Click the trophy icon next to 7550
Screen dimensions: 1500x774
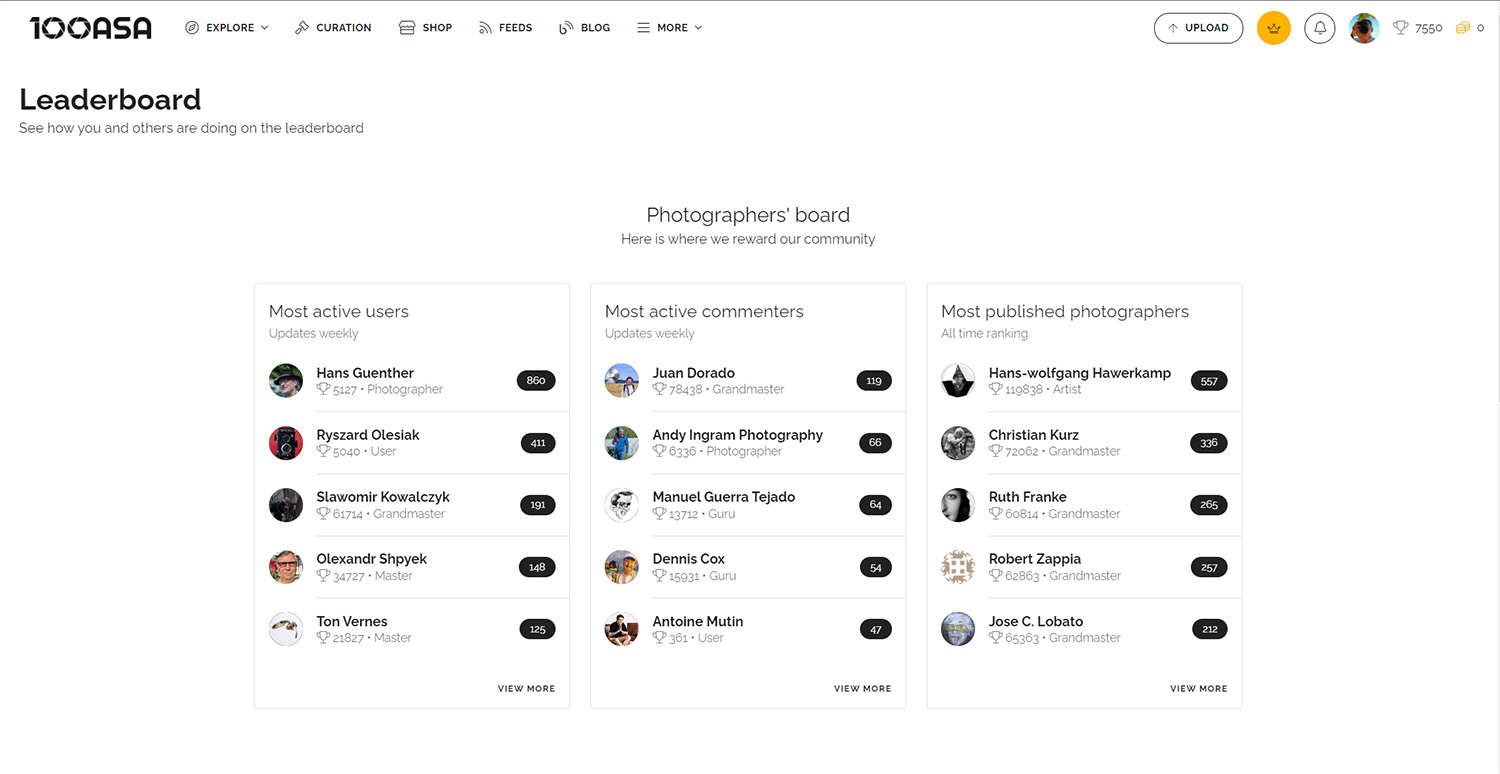tap(1401, 28)
